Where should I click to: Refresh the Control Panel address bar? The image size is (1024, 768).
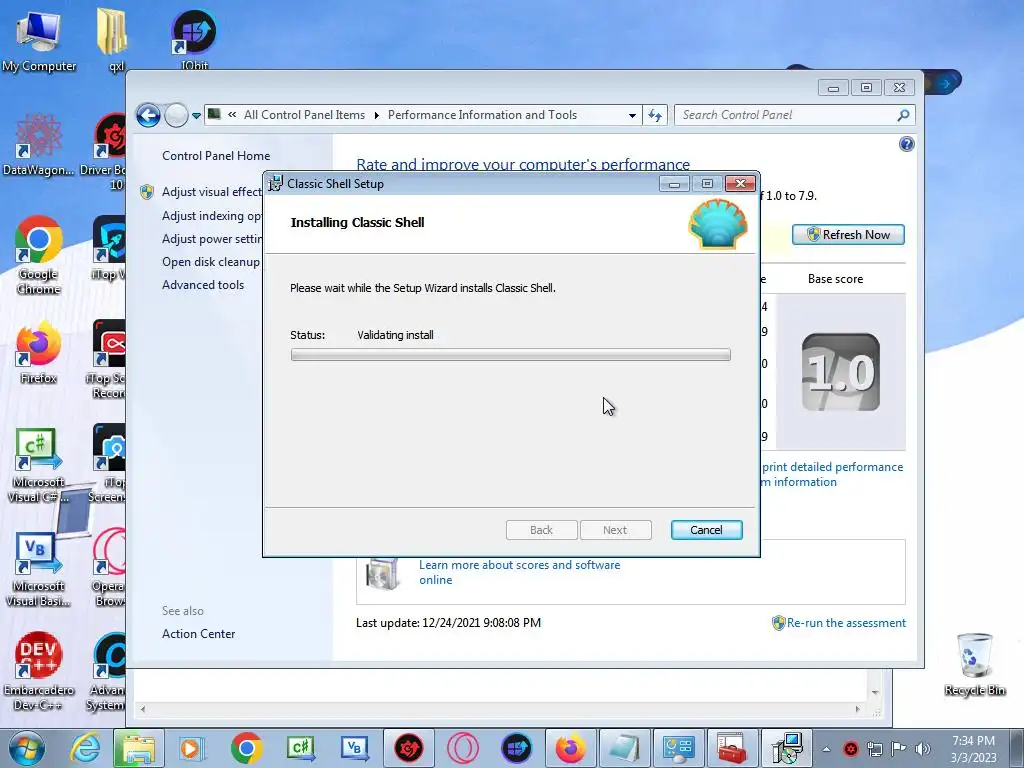click(x=655, y=116)
